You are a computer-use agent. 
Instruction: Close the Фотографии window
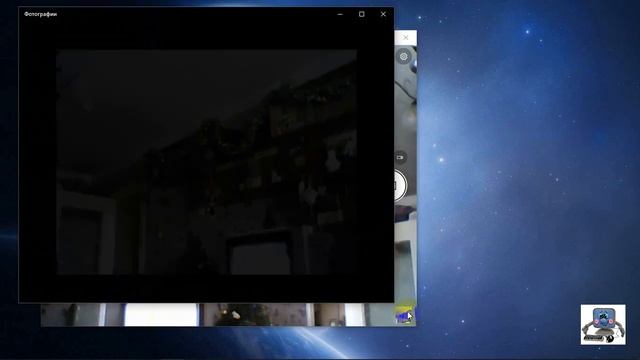tap(383, 14)
